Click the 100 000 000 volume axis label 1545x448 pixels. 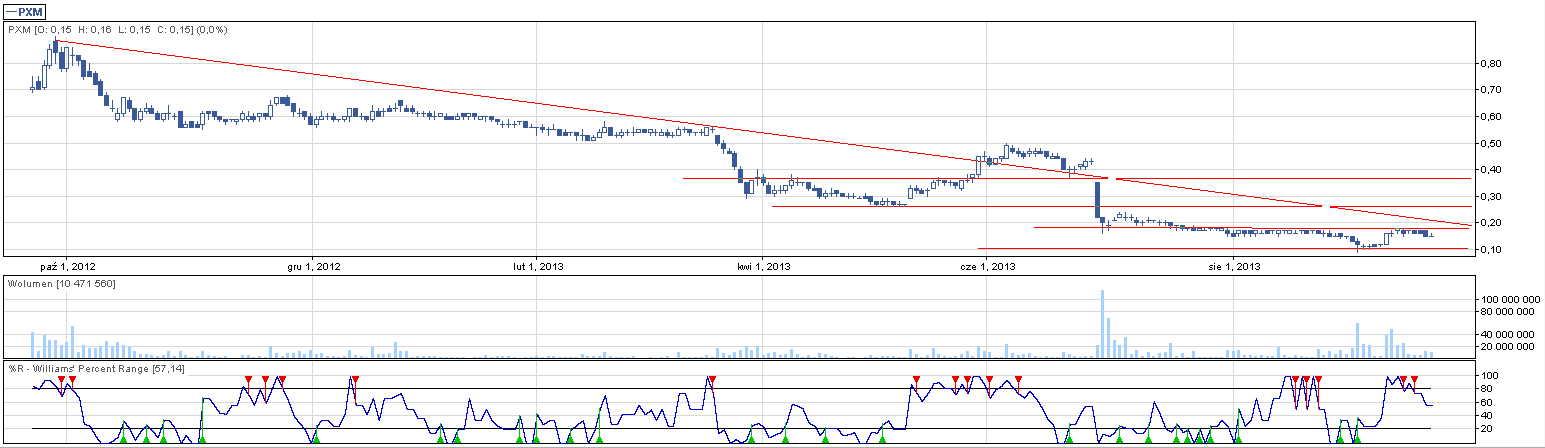[1510, 300]
